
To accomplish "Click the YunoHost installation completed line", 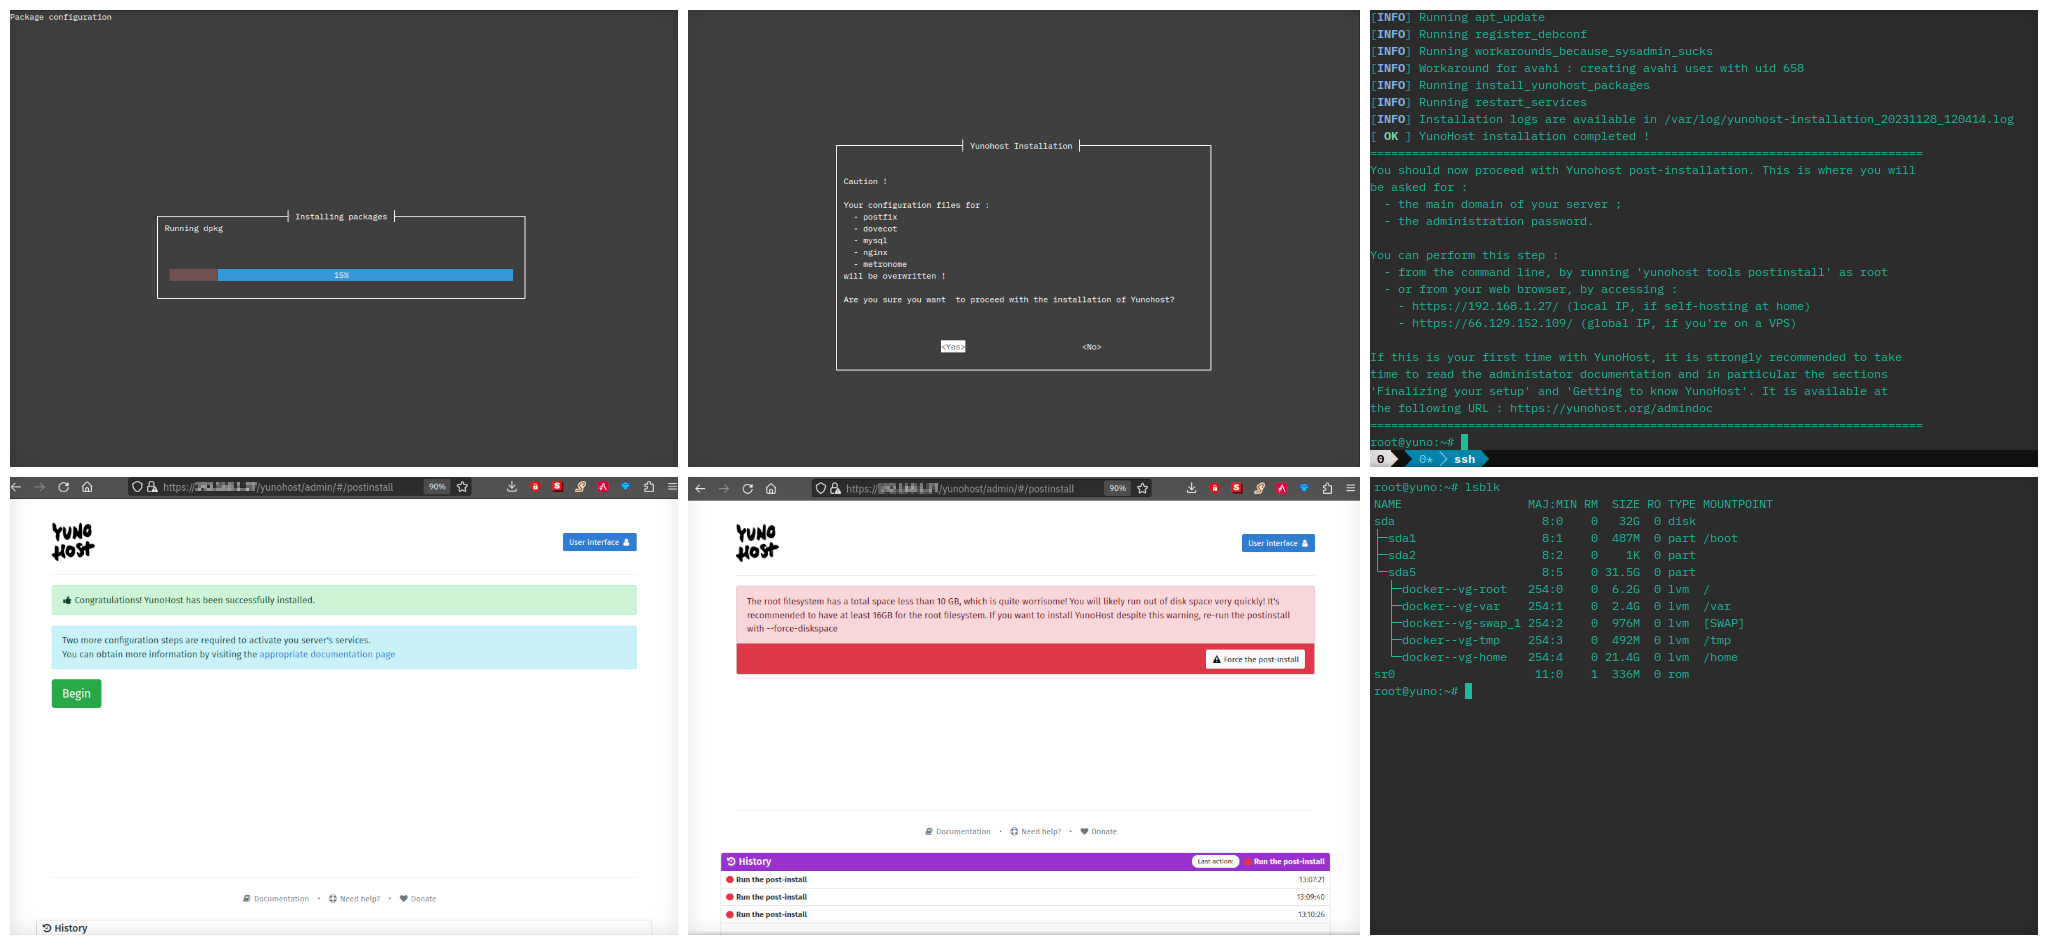I will (x=1510, y=136).
